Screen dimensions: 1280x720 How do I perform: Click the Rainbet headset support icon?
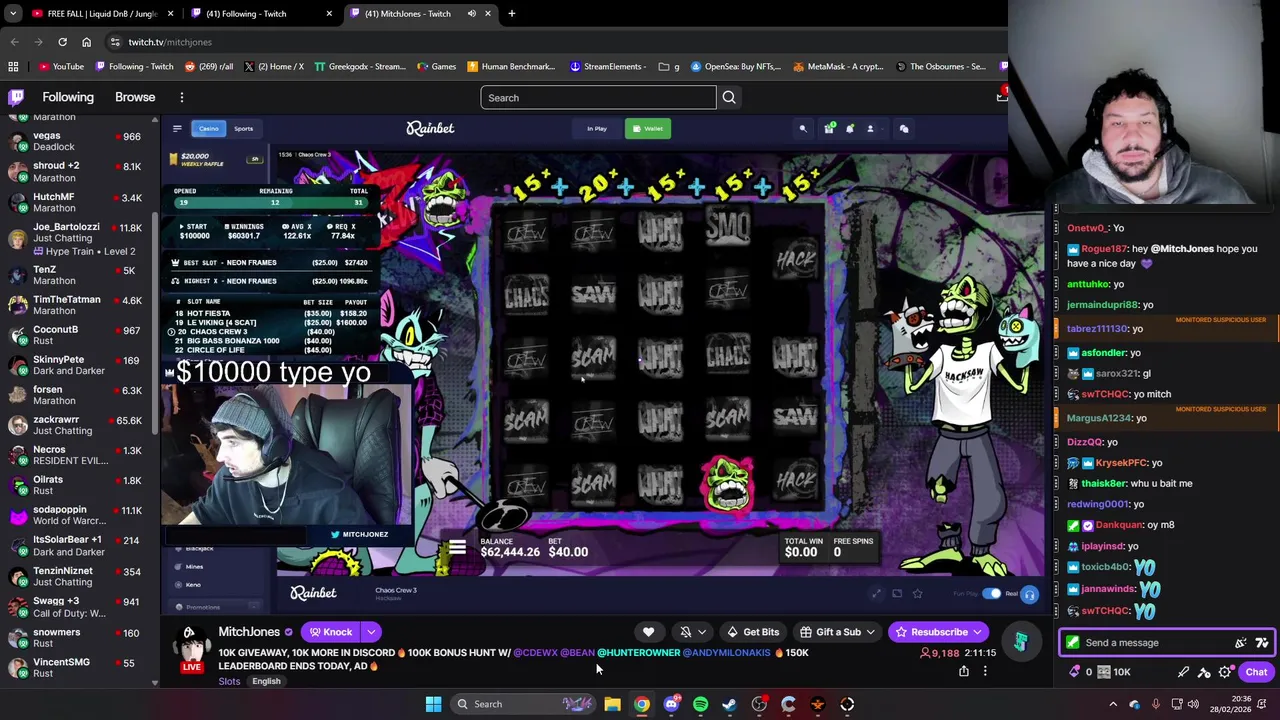click(1029, 594)
